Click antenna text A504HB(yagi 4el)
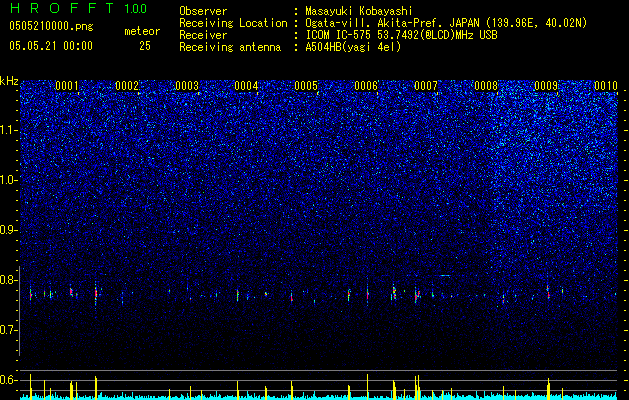The height and width of the screenshot is (400, 629). point(353,47)
